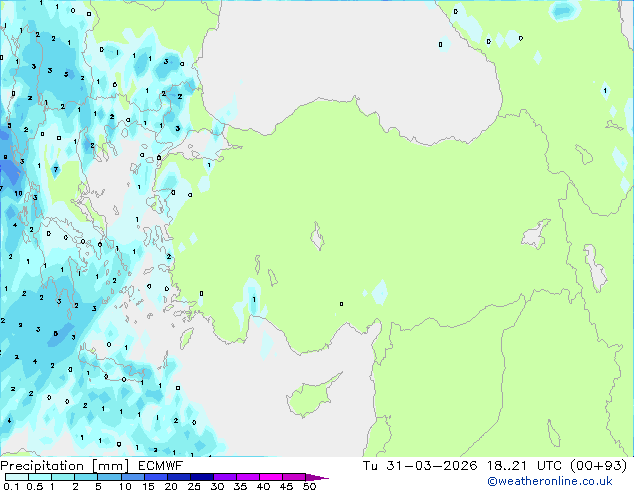The width and height of the screenshot is (634, 490).
Task: Click the "25" legend scale label
Action: (194, 486)
